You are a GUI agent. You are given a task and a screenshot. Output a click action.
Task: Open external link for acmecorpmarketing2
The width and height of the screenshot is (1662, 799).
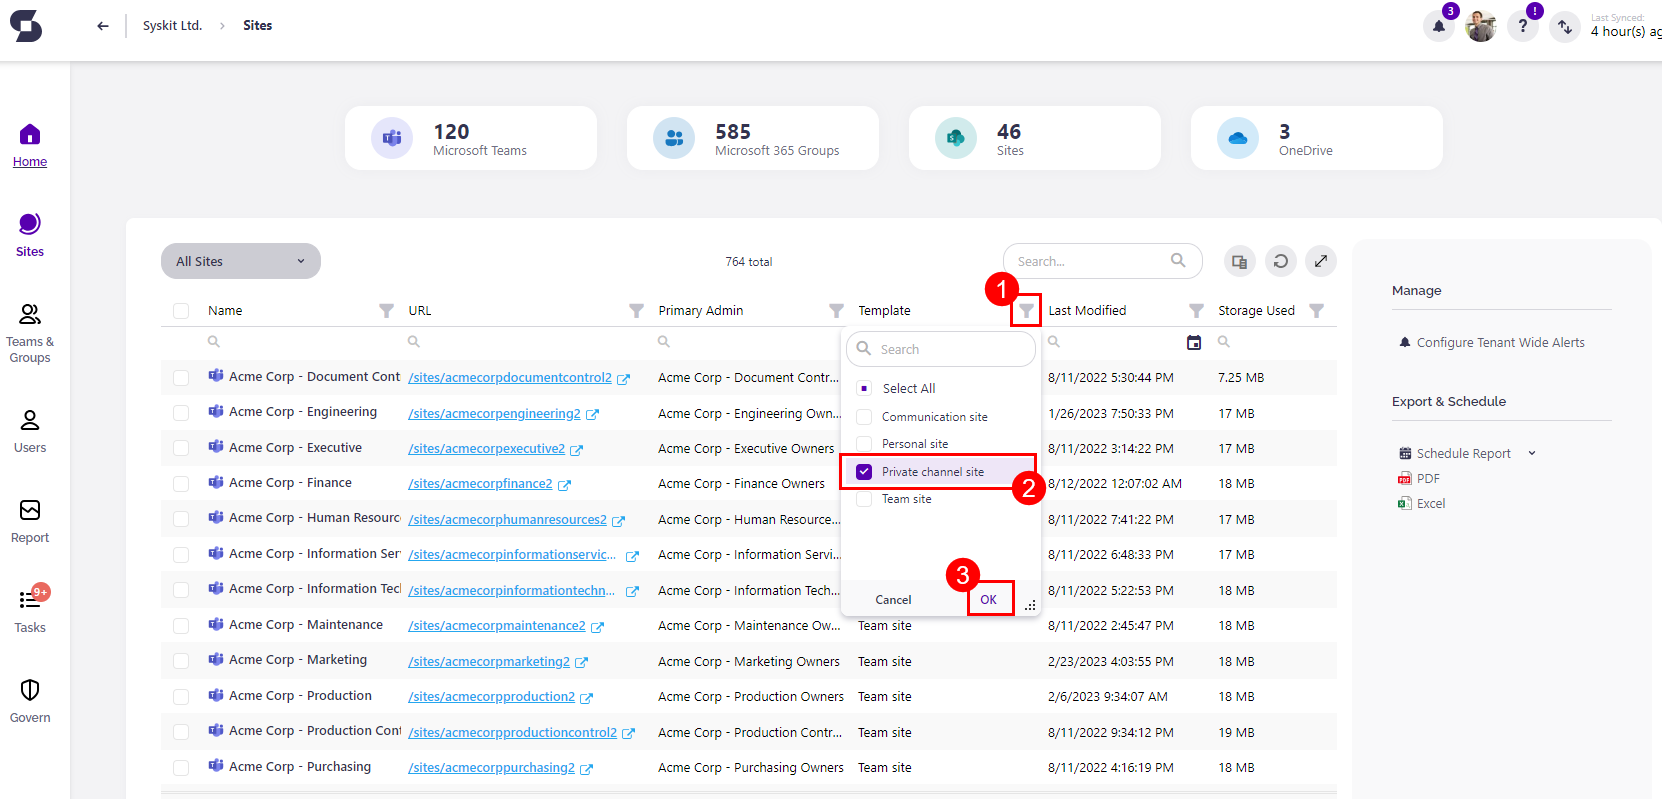(x=581, y=663)
